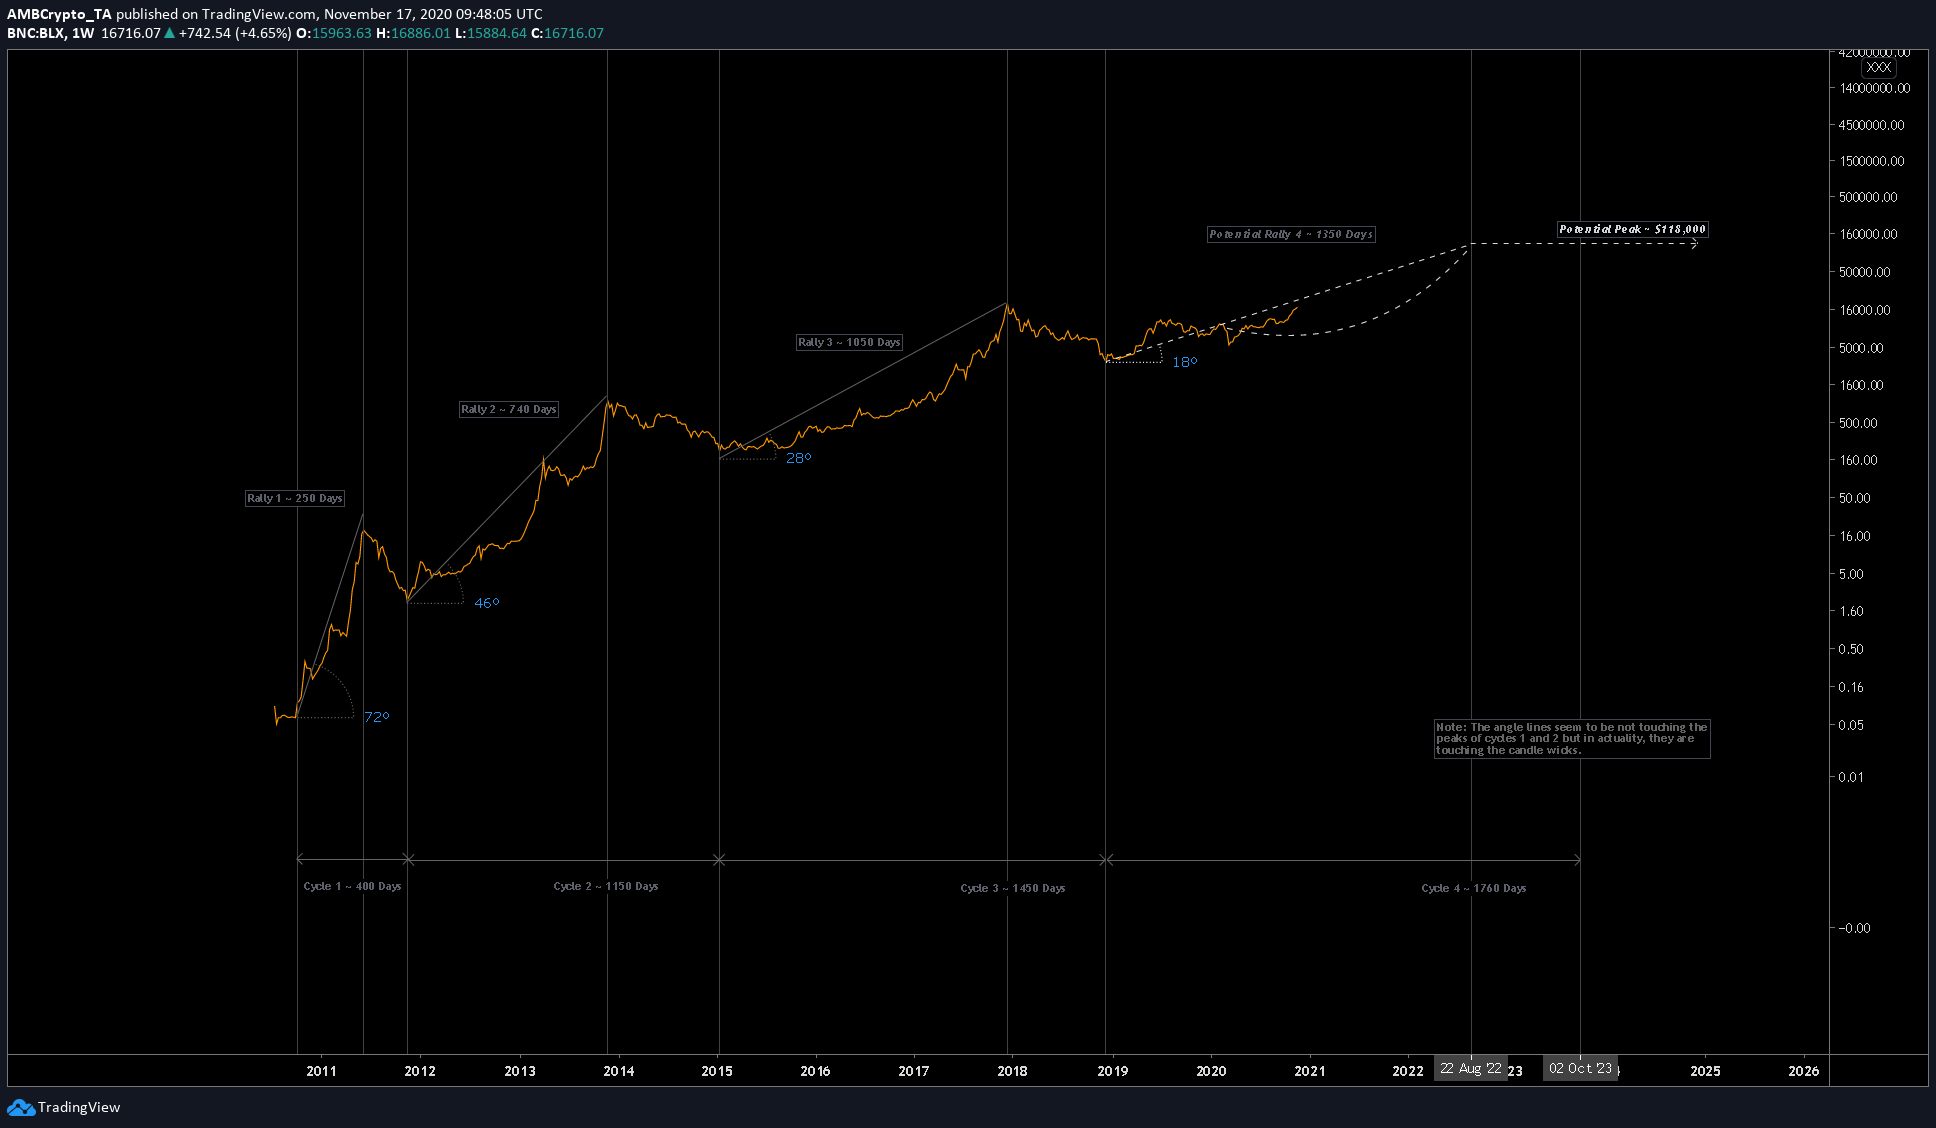
Task: Click the 22 Aug 22 date marker
Action: coord(1470,1068)
